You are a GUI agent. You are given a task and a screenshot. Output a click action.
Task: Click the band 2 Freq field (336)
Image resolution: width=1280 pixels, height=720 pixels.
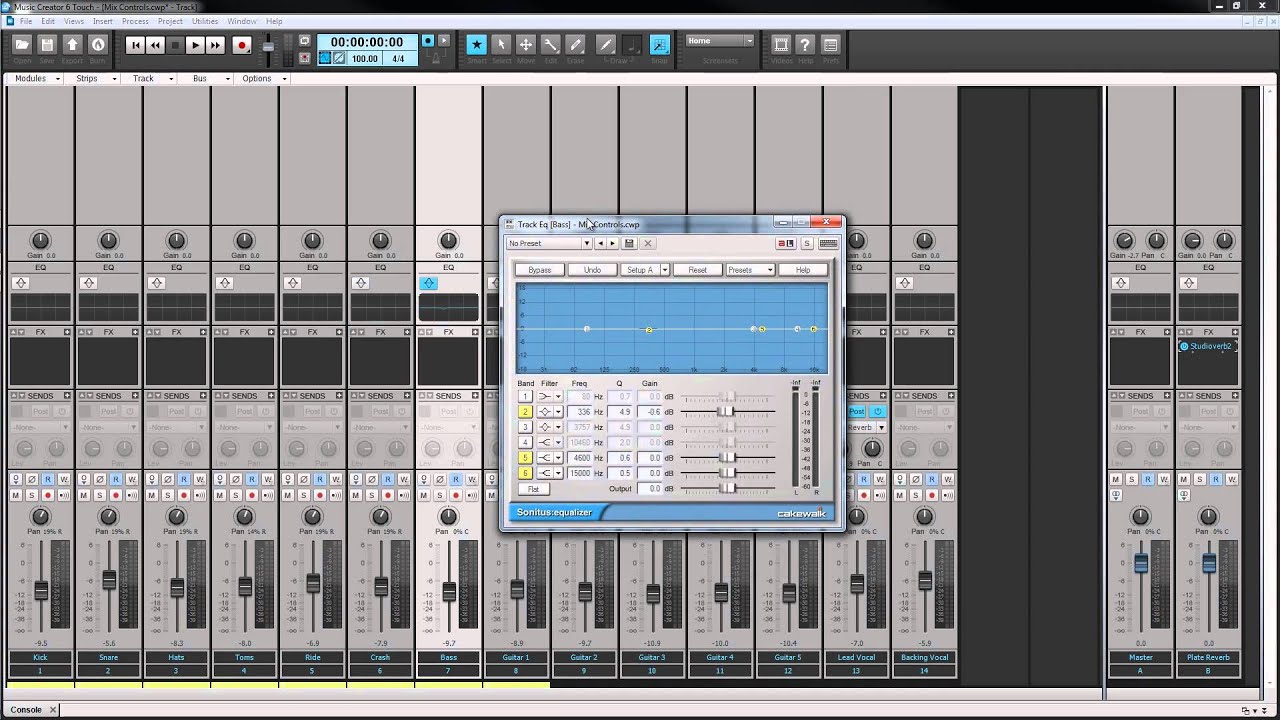[x=580, y=412]
